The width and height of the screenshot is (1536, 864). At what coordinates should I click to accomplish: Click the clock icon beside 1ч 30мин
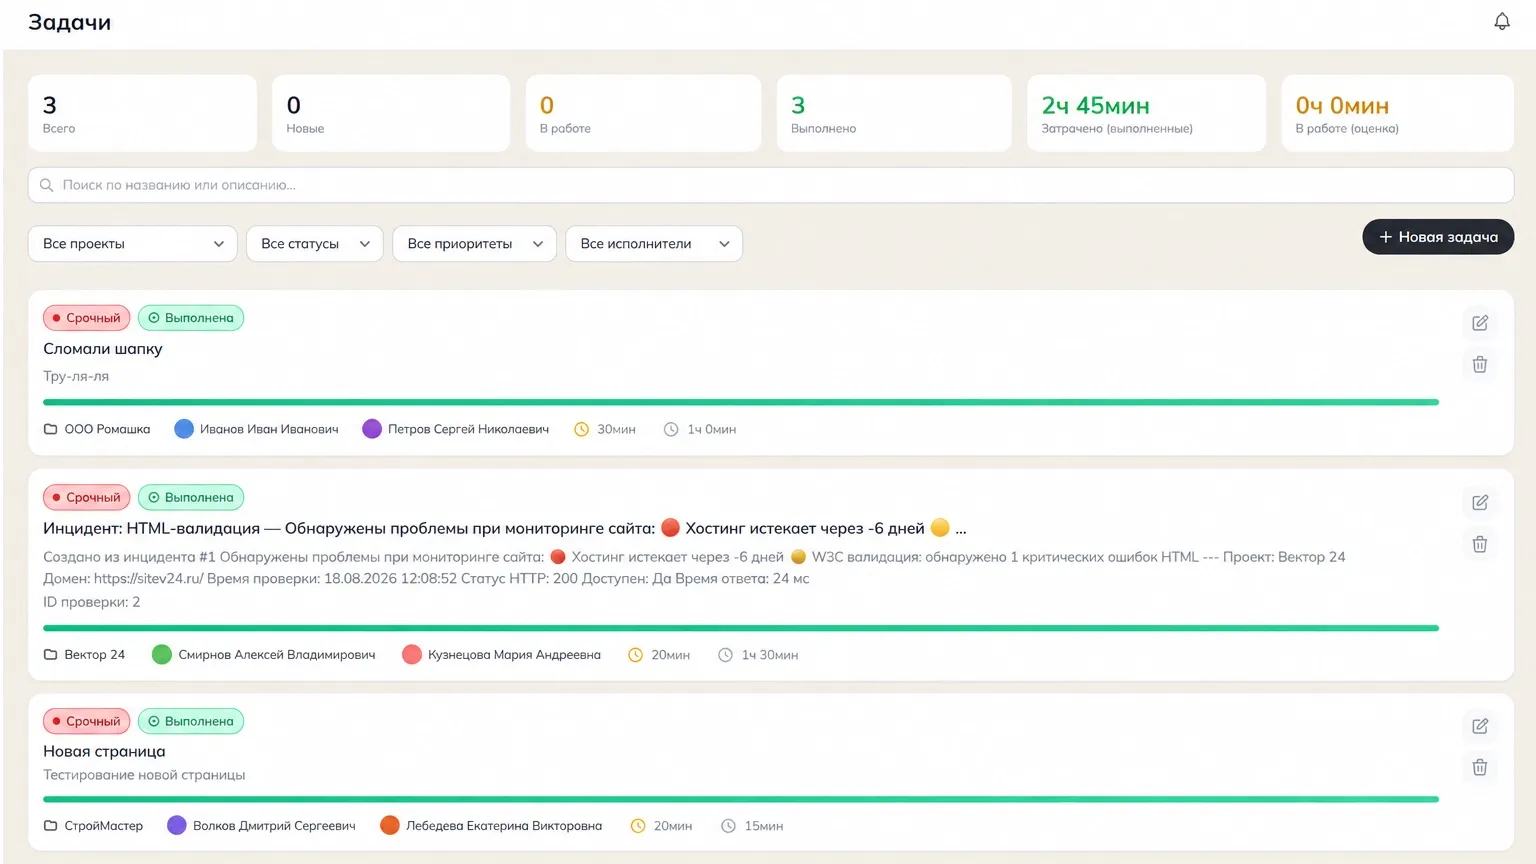coord(725,655)
